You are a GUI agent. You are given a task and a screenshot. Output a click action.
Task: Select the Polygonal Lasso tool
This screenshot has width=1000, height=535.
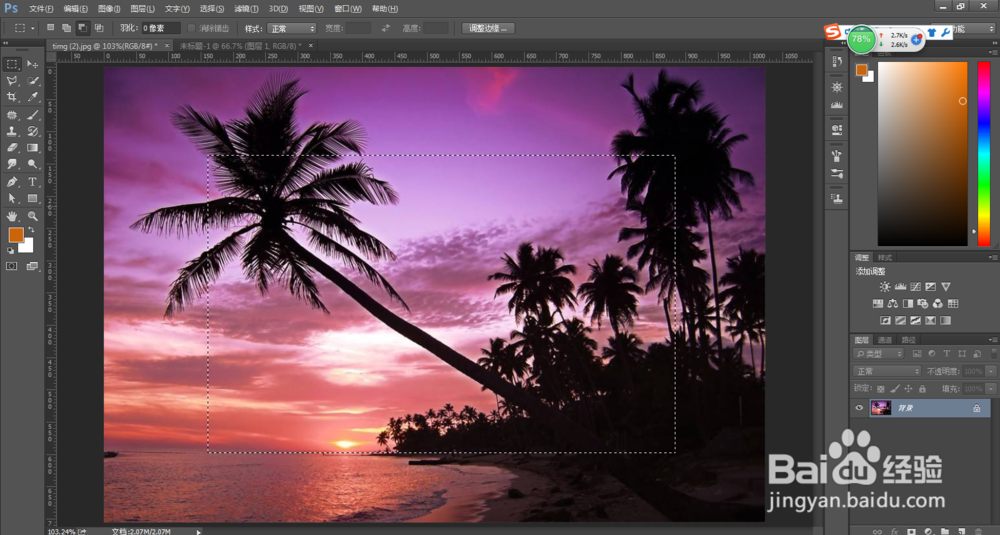[12, 81]
